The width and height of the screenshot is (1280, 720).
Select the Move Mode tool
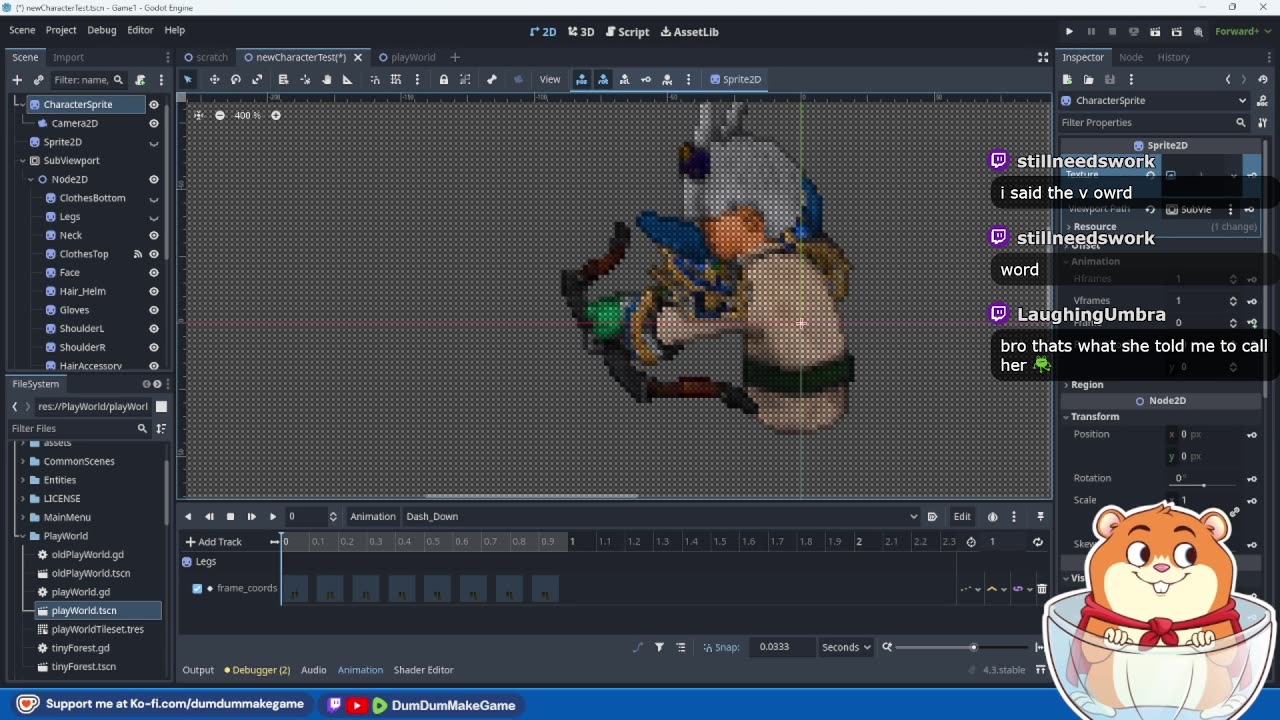(x=214, y=79)
